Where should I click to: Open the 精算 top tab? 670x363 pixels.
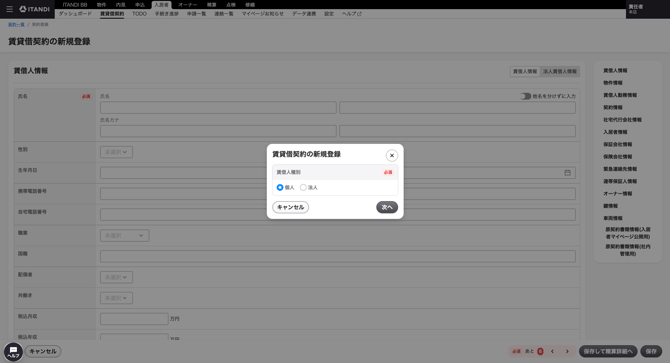click(x=212, y=5)
